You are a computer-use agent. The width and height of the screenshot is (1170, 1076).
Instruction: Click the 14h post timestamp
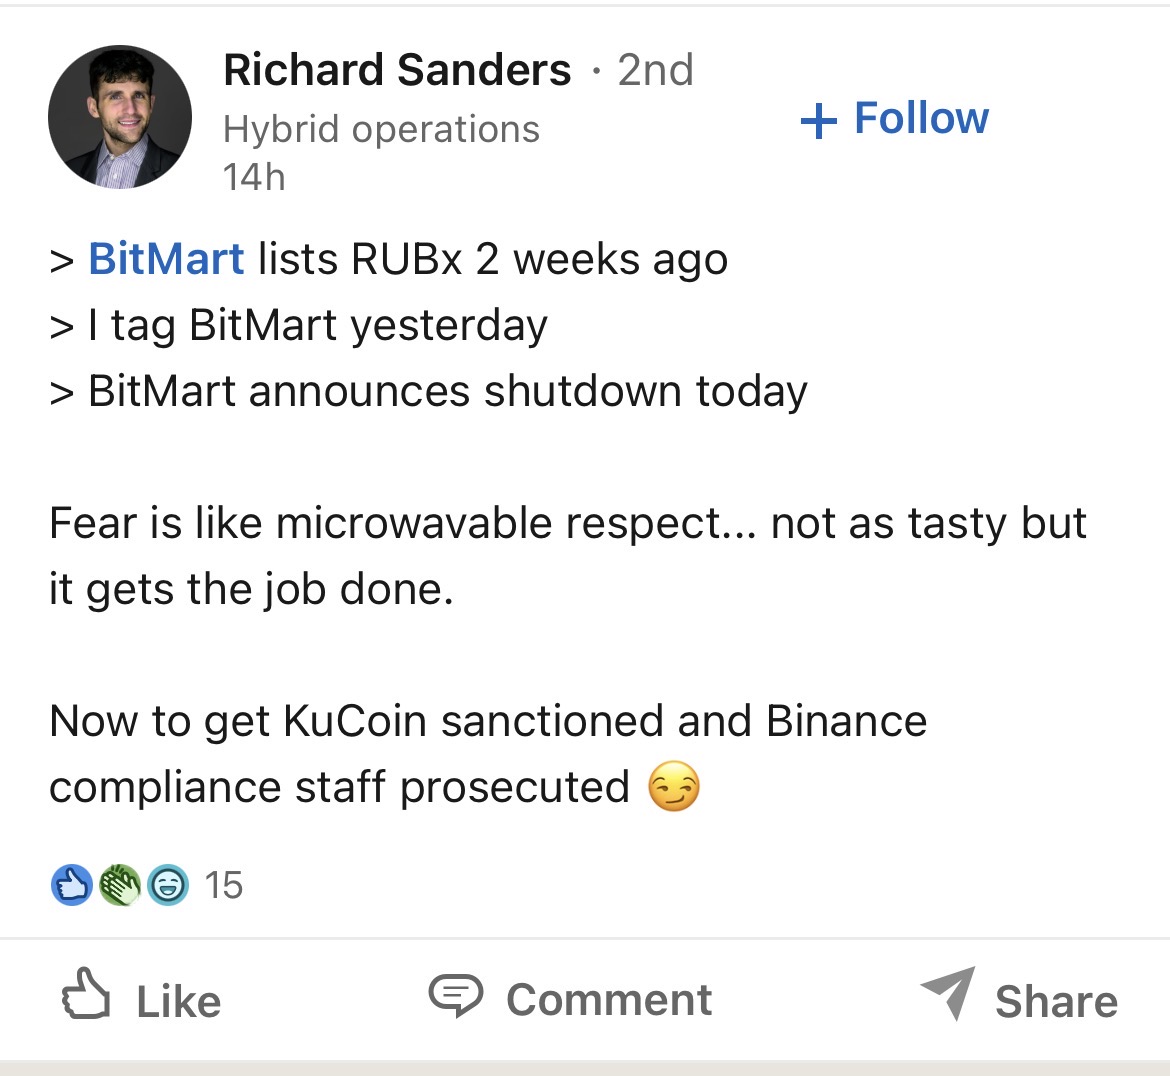point(254,178)
